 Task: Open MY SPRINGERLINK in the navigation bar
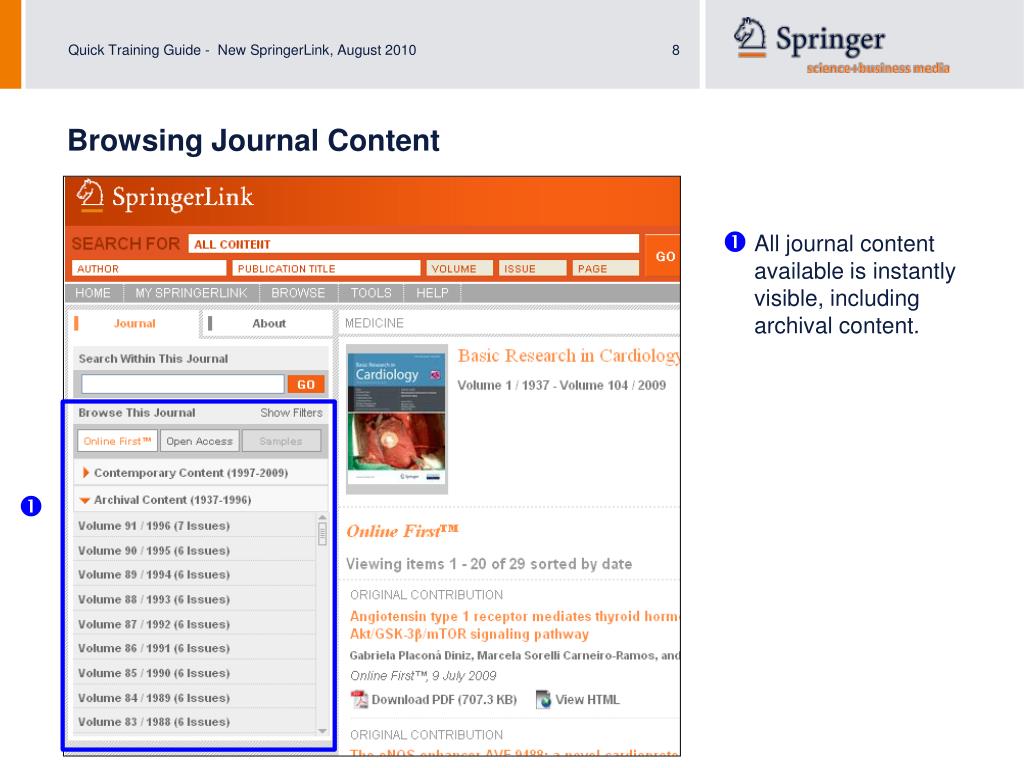click(x=191, y=293)
